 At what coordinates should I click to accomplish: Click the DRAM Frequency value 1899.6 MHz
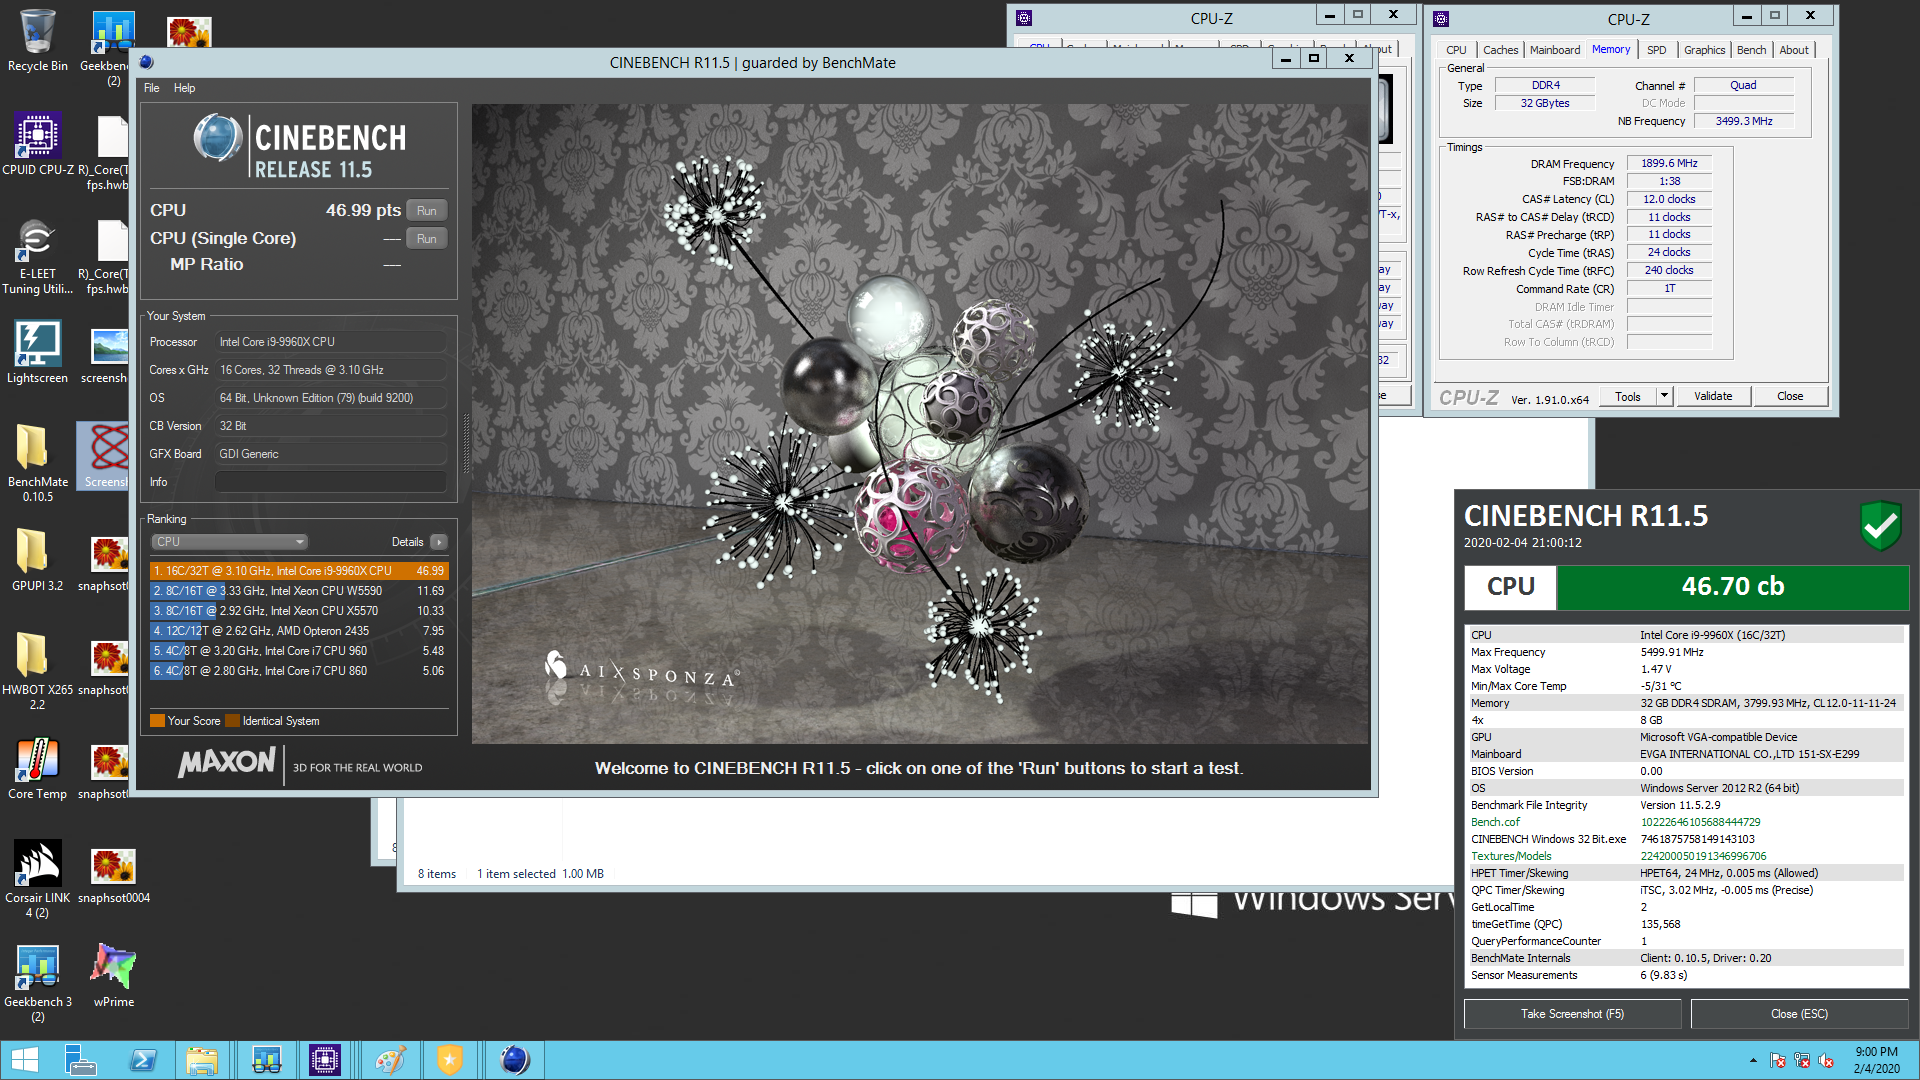coord(1669,163)
